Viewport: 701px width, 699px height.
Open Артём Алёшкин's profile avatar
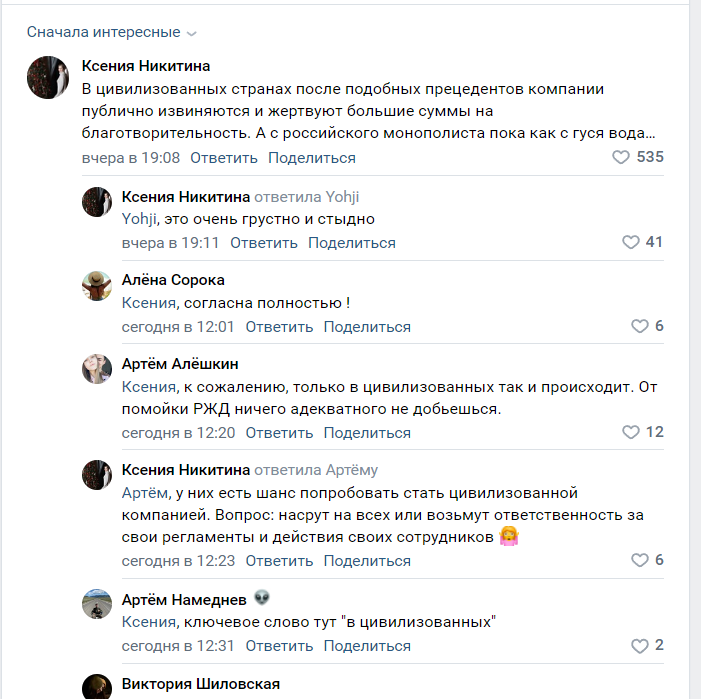[x=96, y=370]
